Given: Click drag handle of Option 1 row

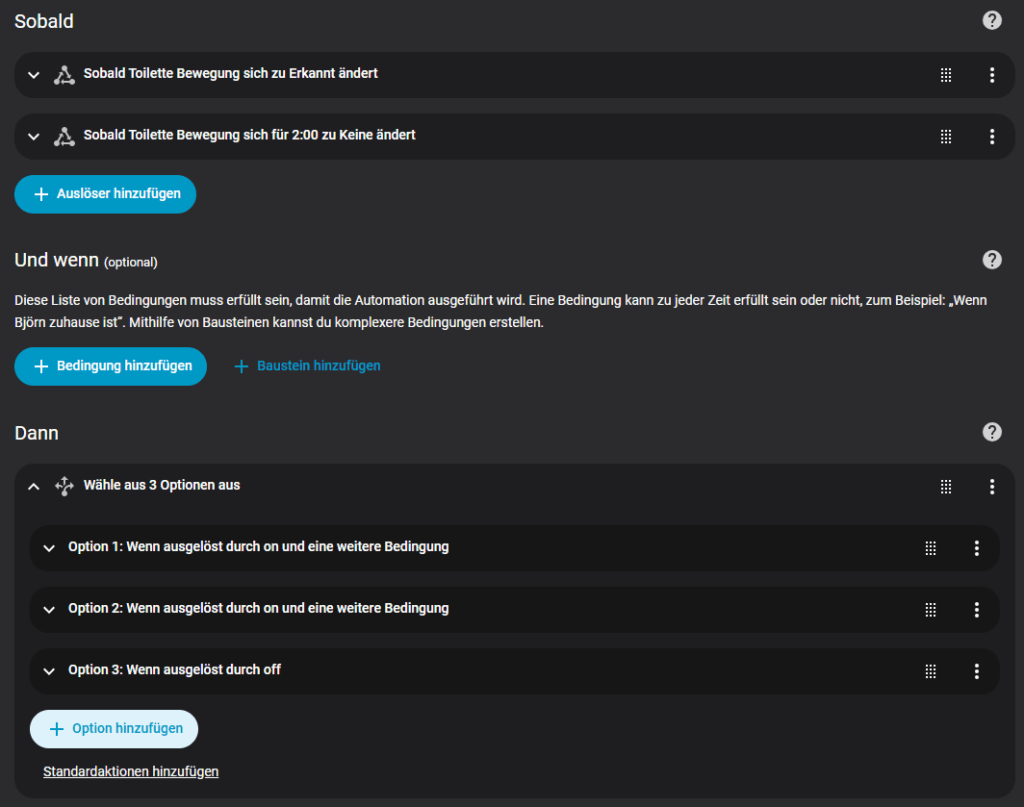Looking at the screenshot, I should [x=930, y=548].
